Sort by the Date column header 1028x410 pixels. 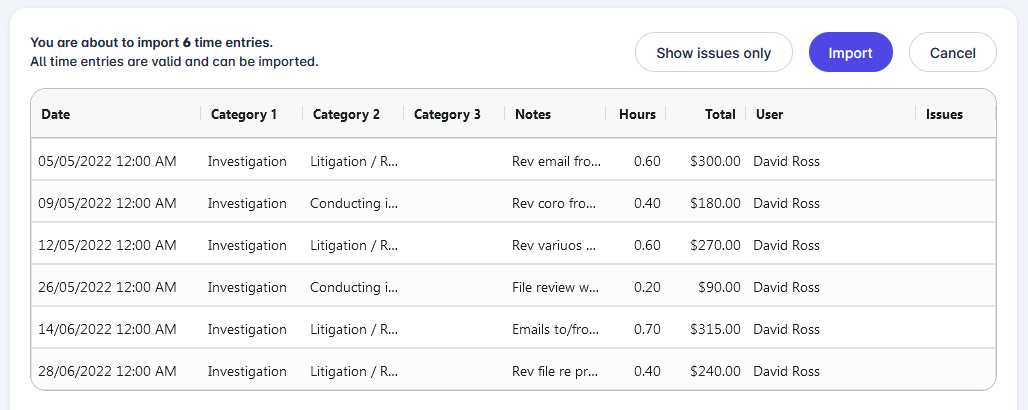point(56,114)
